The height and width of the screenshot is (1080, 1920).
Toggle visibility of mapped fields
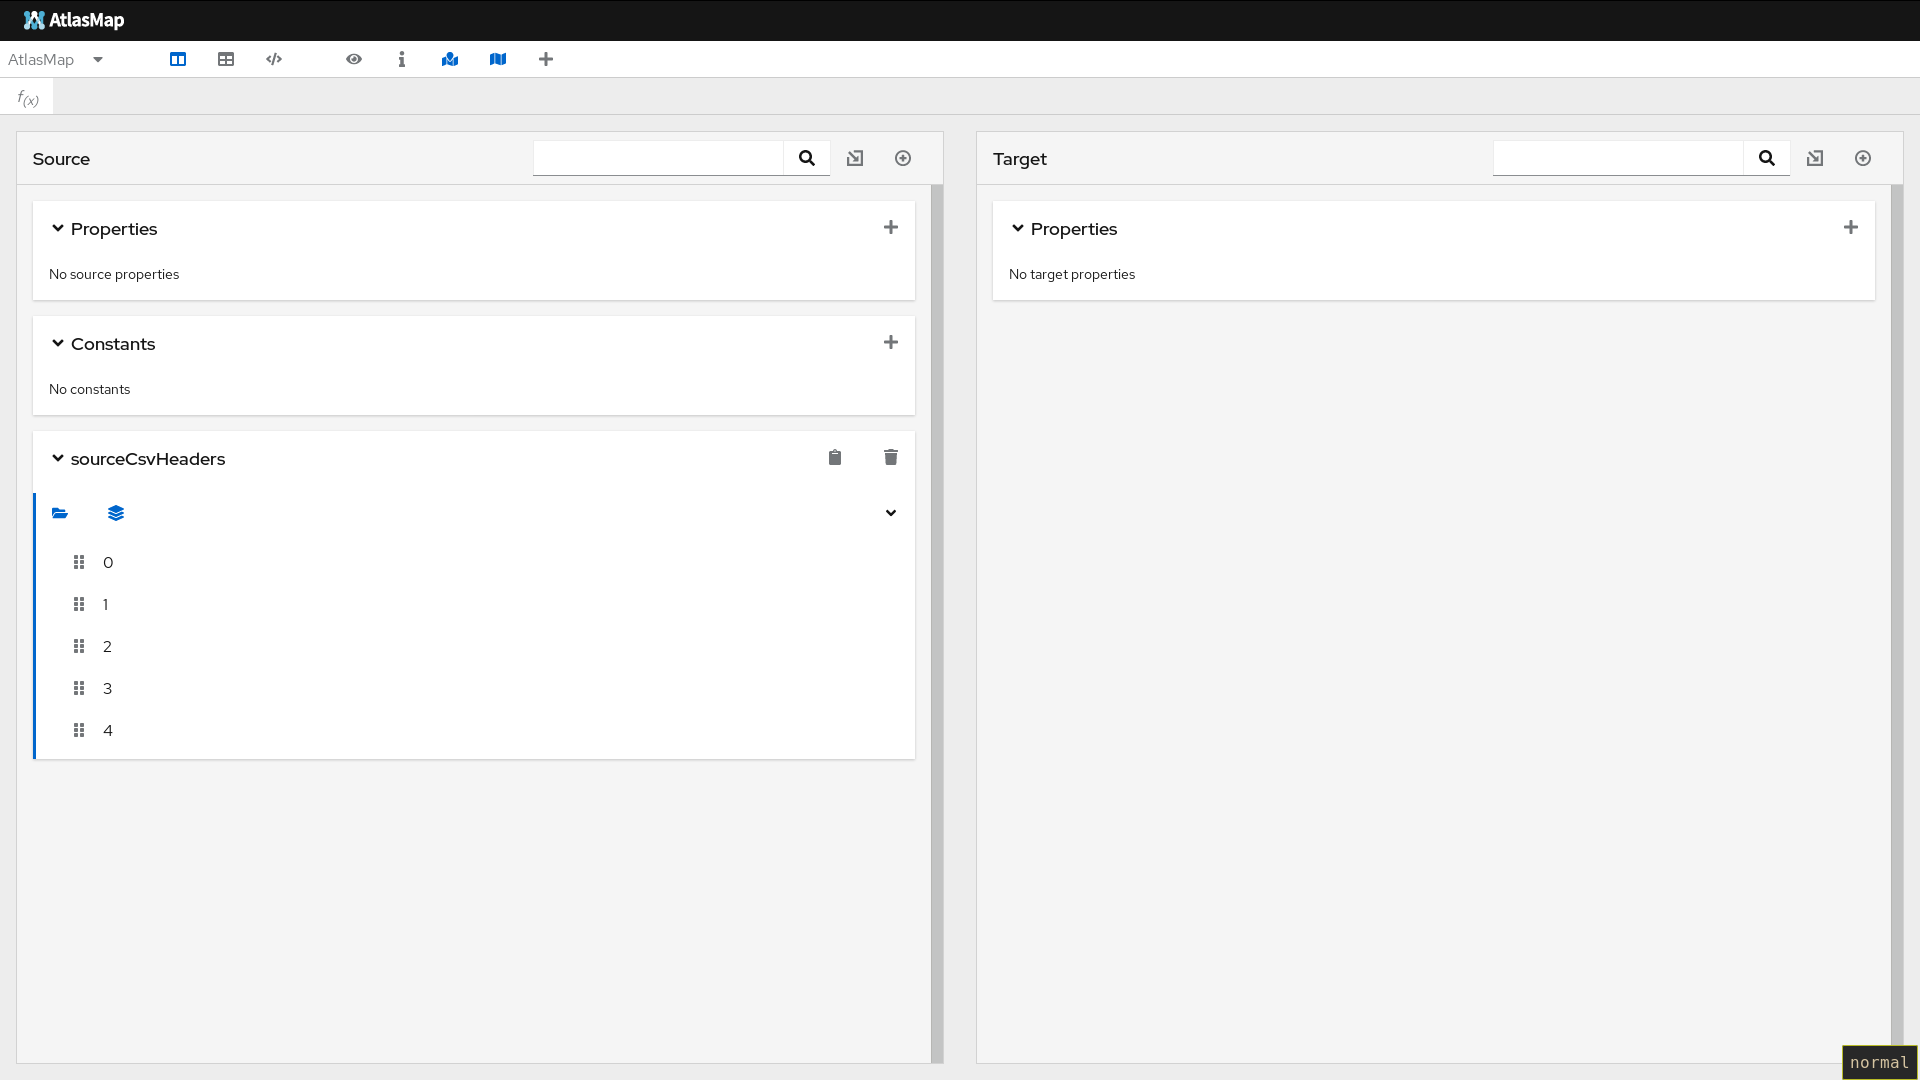point(450,59)
